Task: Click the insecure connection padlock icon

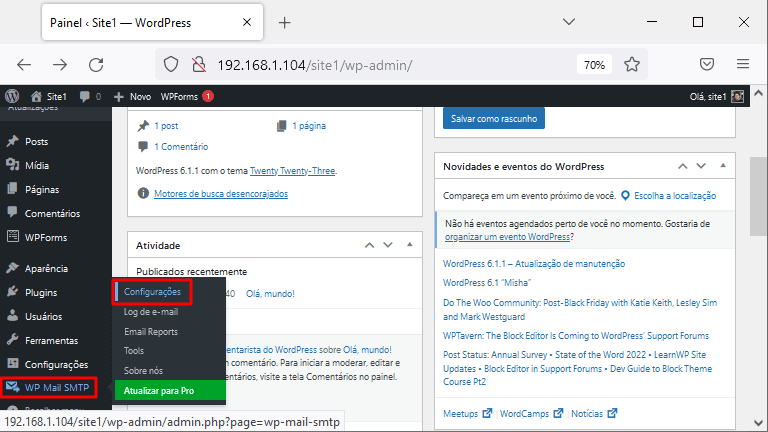Action: [x=199, y=64]
